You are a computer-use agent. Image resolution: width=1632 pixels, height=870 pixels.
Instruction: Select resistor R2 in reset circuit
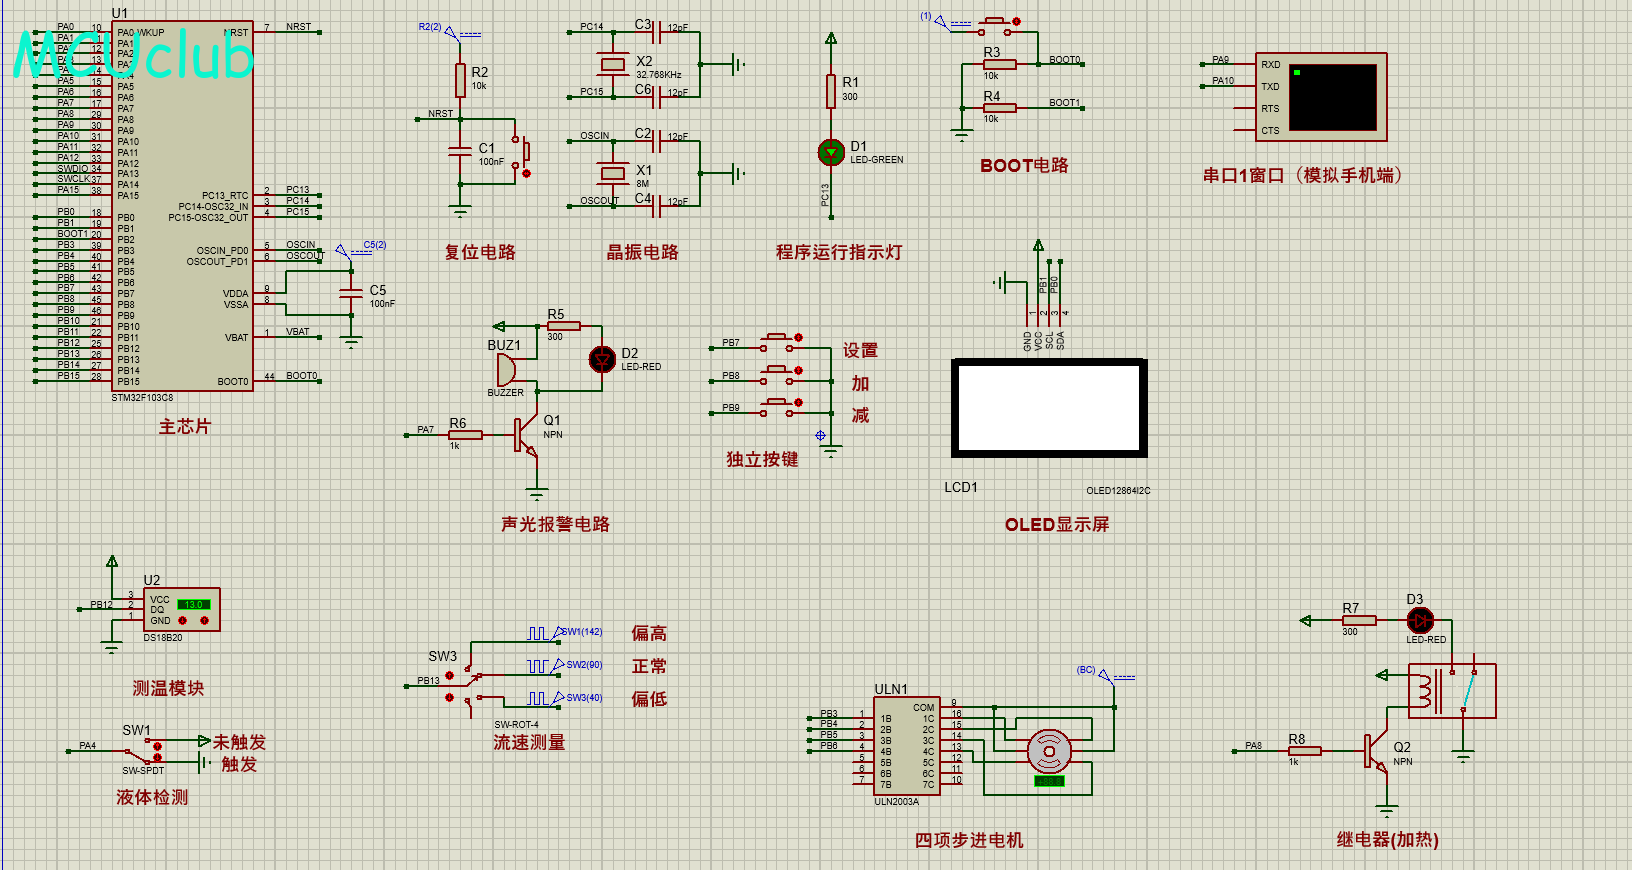[x=460, y=80]
